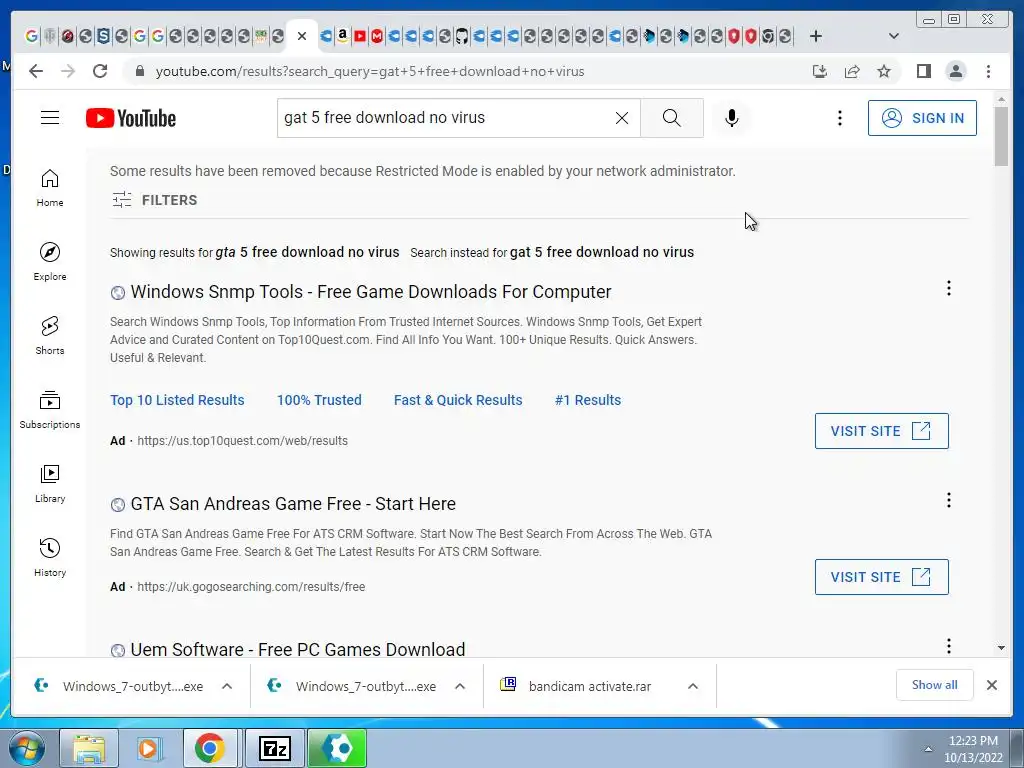This screenshot has width=1024, height=768.
Task: Switch to the GitHub tab
Action: click(462, 36)
